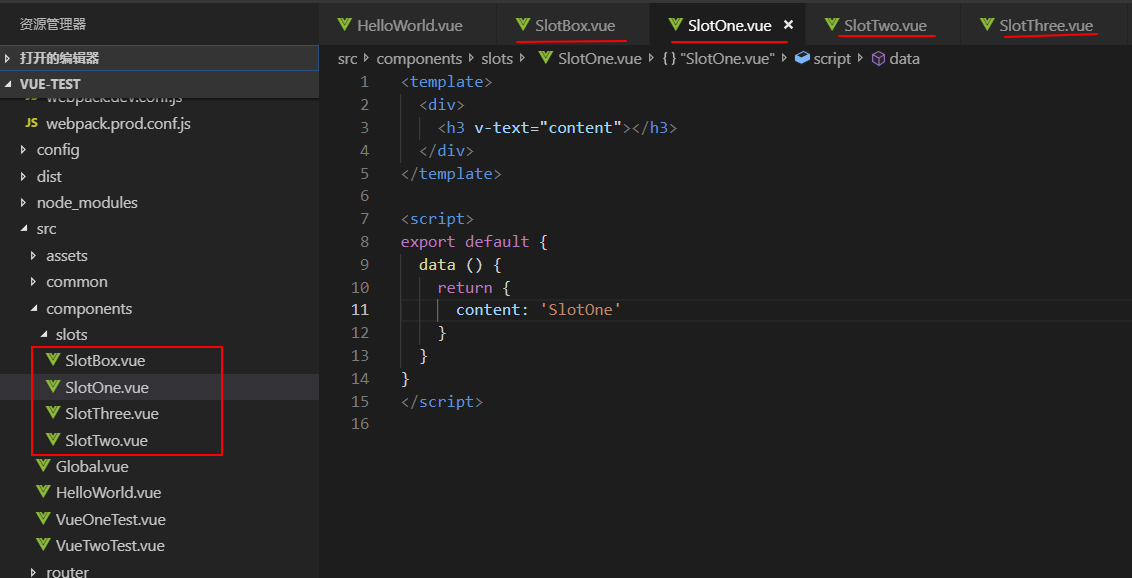Switch to the SlotTwo.vue tab
Image resolution: width=1132 pixels, height=578 pixels.
(884, 26)
